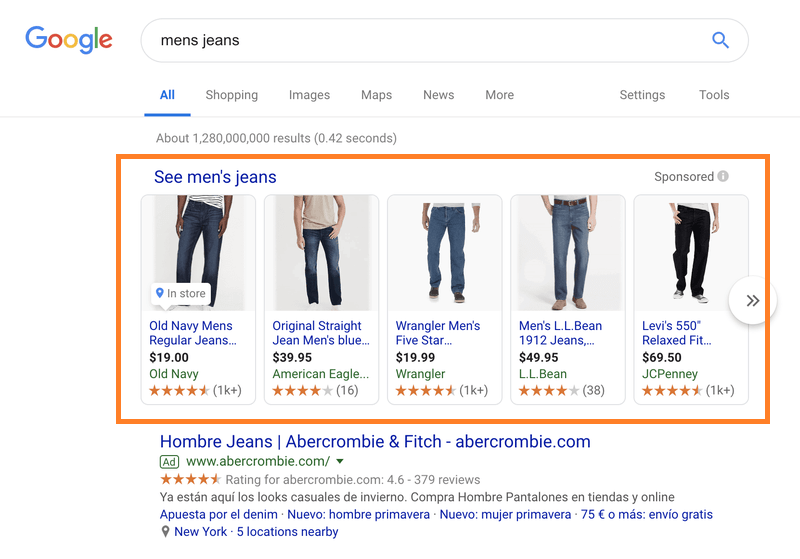Open Levi's 550 Relaxed Fit product link
This screenshot has height=559, width=800.
677,333
